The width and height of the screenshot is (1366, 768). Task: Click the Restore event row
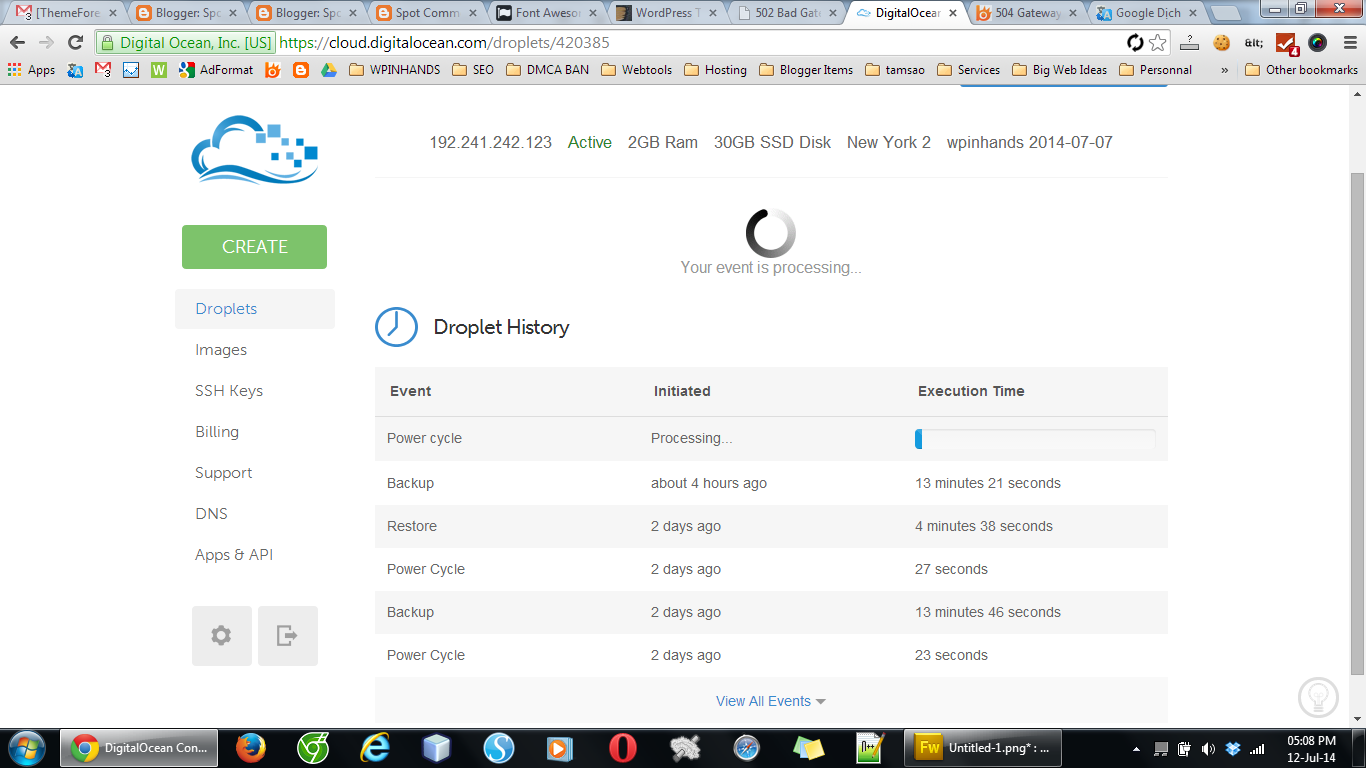(771, 526)
